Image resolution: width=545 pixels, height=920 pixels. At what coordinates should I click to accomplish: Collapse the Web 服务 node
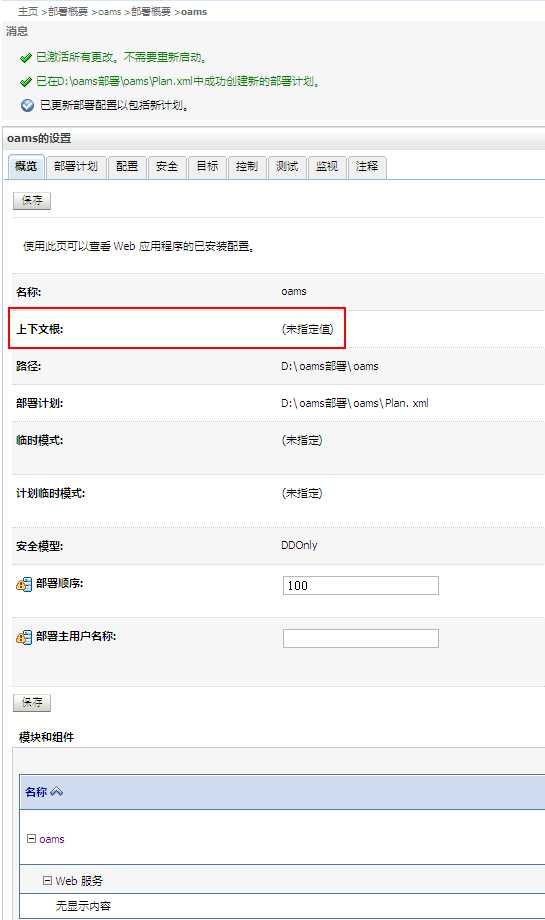(x=47, y=881)
